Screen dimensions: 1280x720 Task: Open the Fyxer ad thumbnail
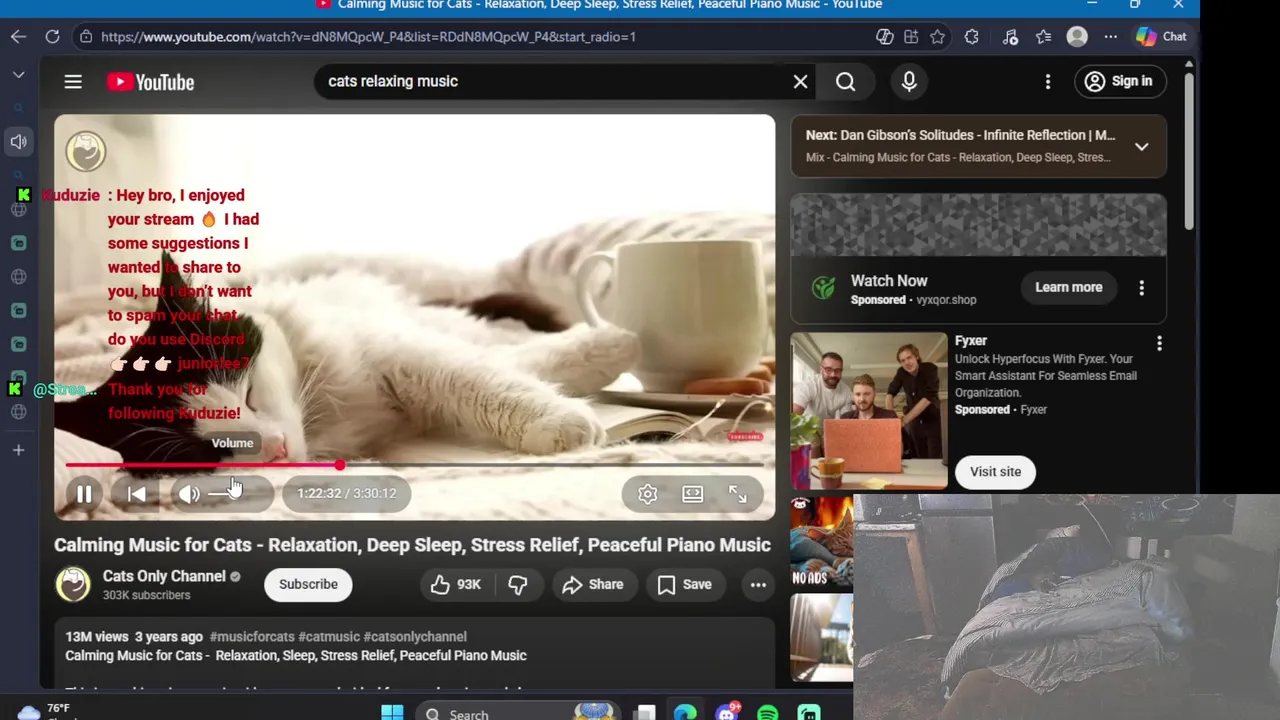(x=869, y=411)
